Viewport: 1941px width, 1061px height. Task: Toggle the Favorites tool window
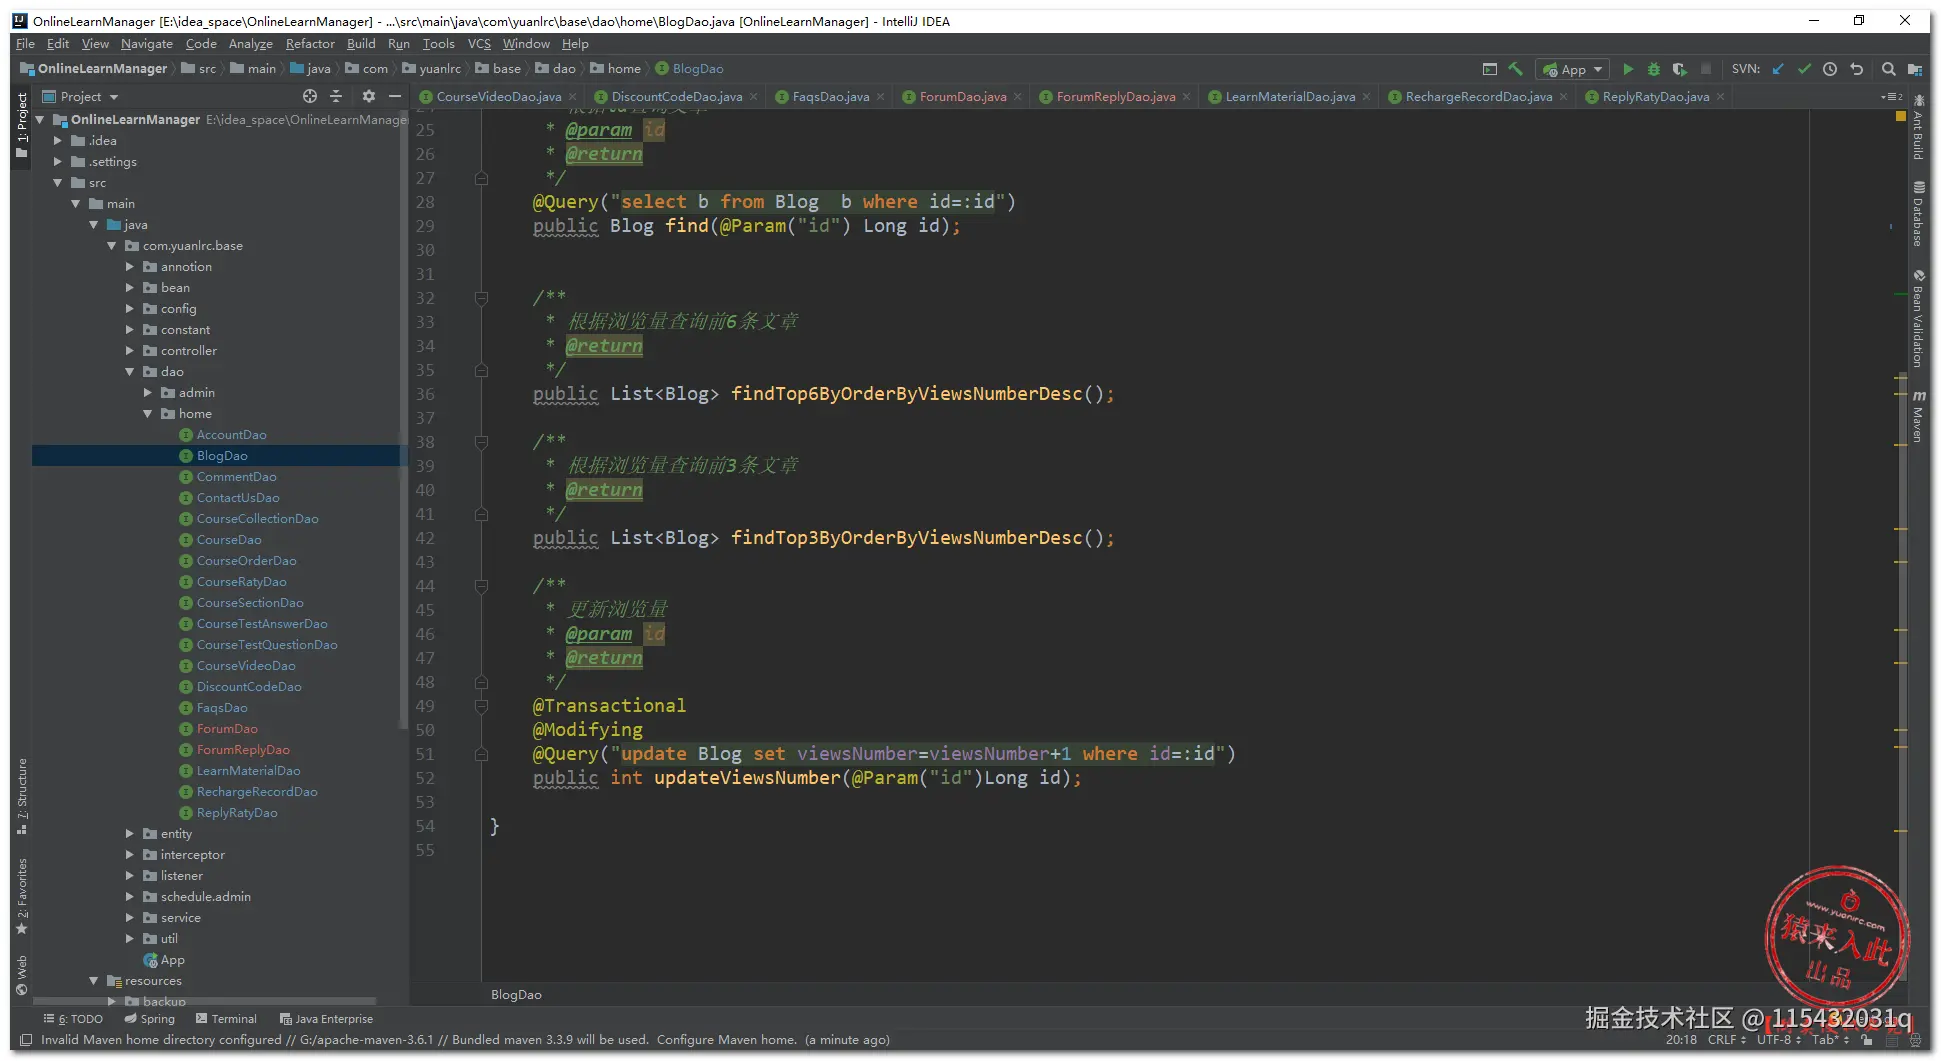click(x=22, y=897)
